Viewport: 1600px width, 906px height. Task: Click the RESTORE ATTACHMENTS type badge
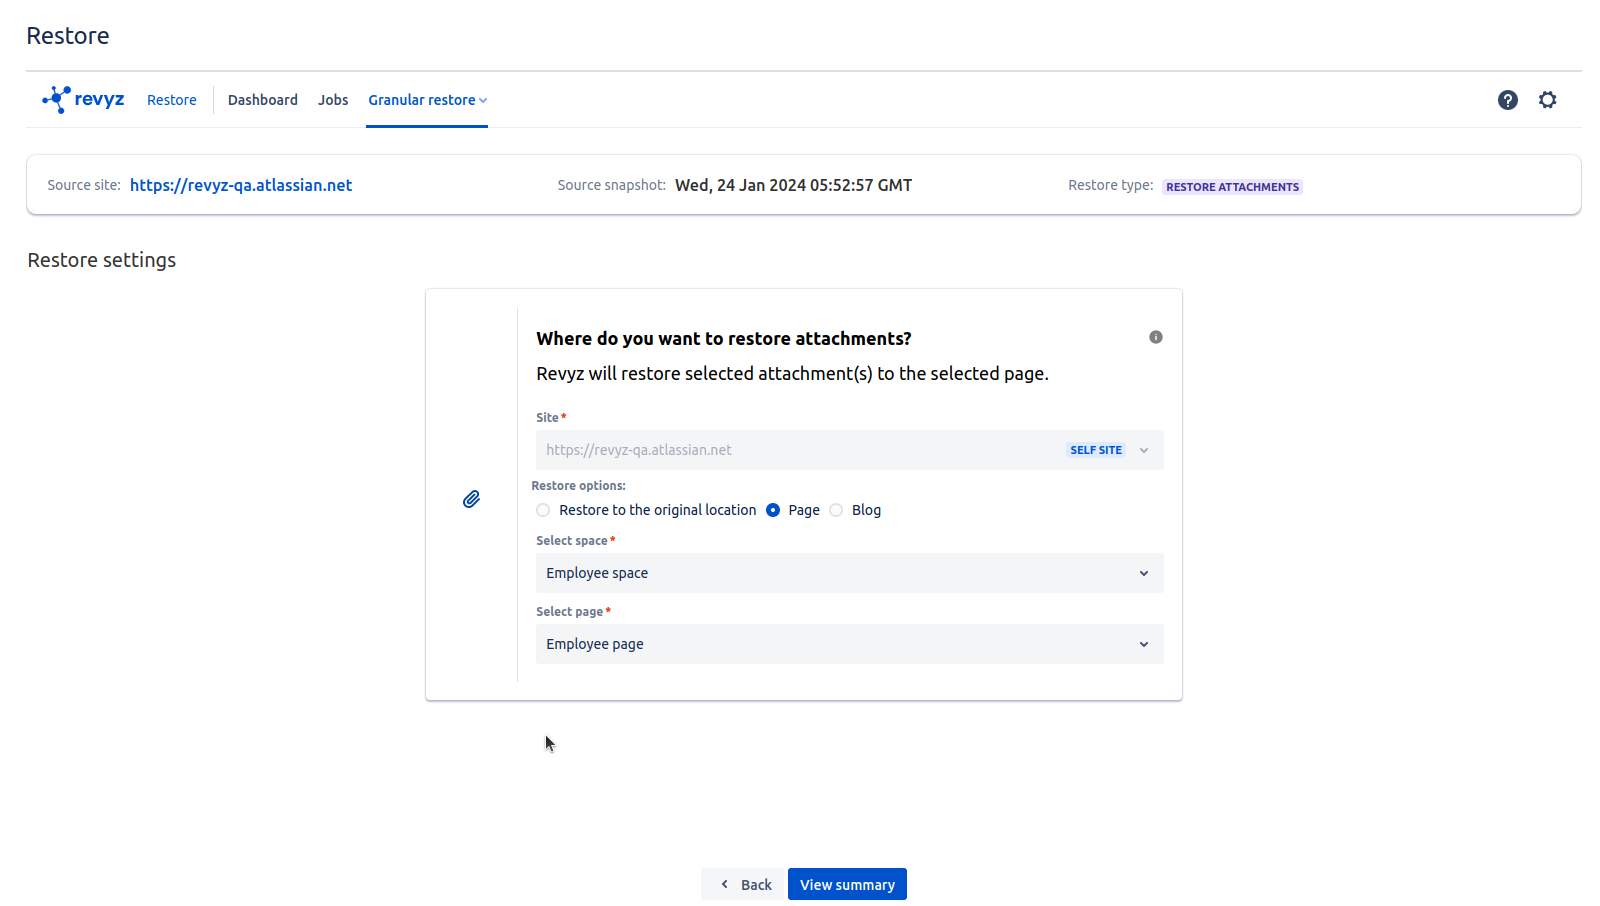click(1232, 187)
